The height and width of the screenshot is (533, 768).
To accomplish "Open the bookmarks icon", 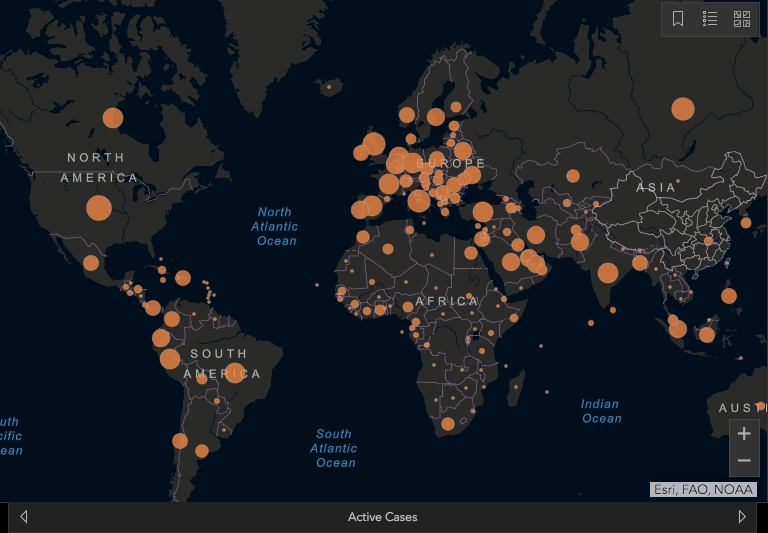I will [x=678, y=19].
